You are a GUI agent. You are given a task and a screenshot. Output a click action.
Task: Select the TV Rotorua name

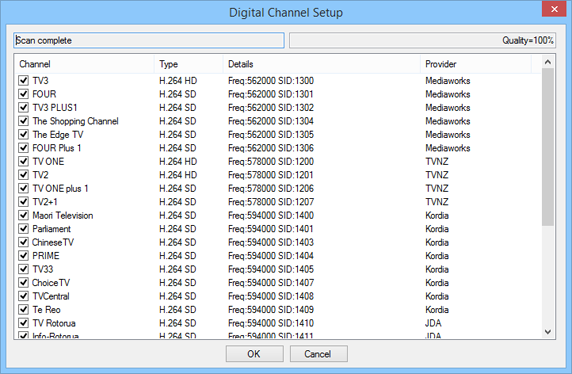point(54,323)
